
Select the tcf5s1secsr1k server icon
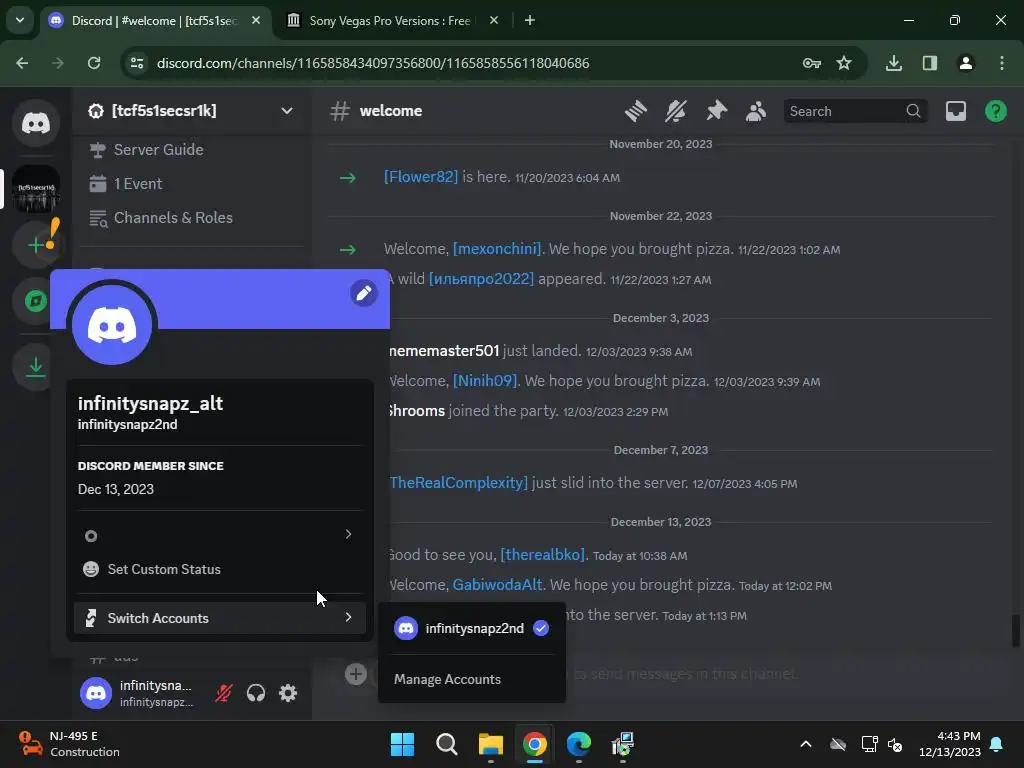(36, 189)
